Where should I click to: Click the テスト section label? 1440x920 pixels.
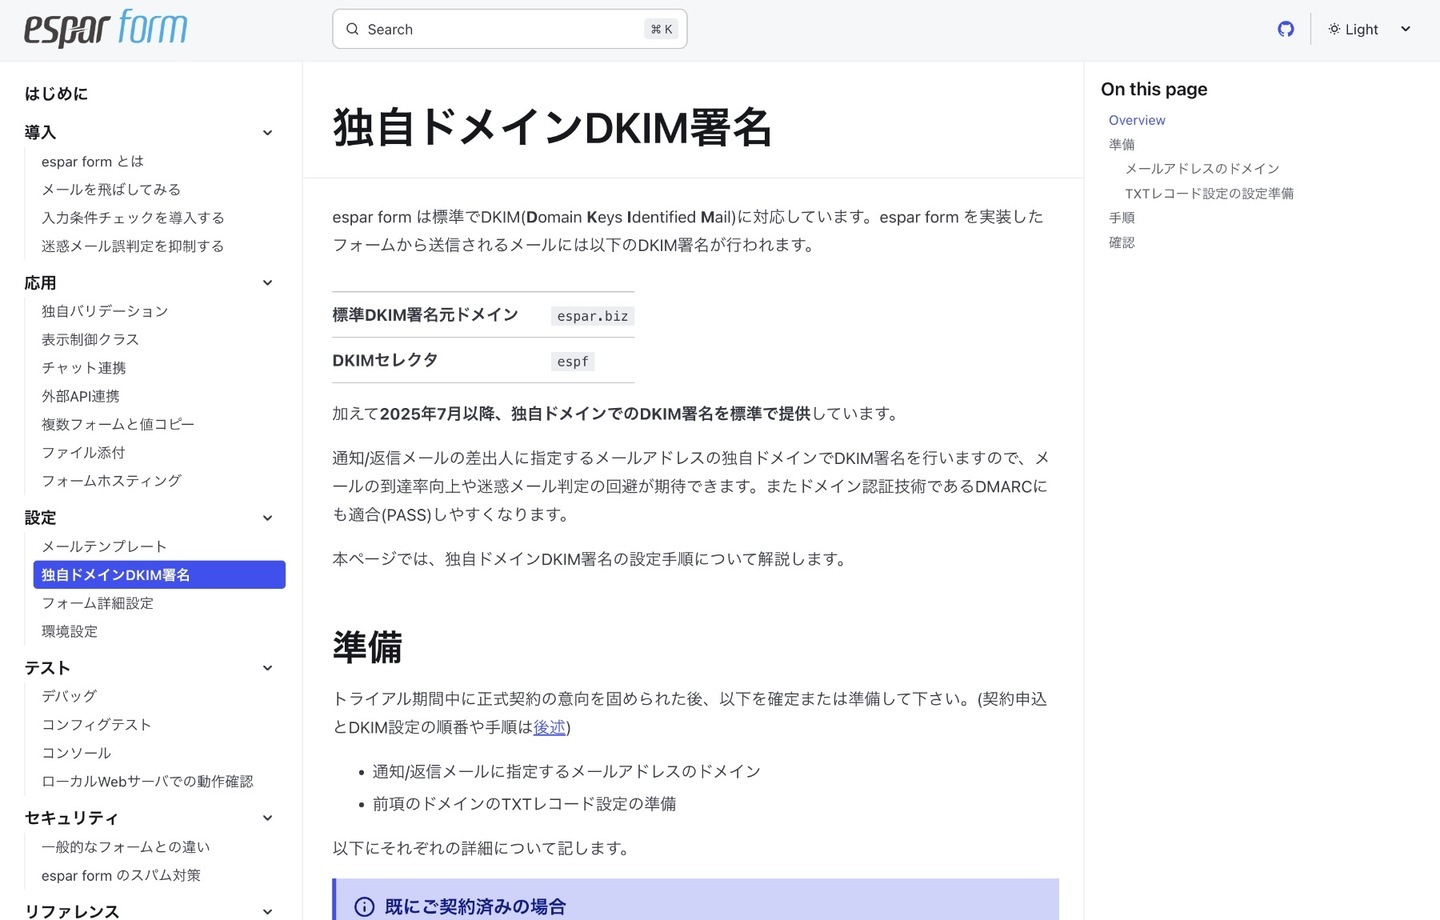(47, 668)
